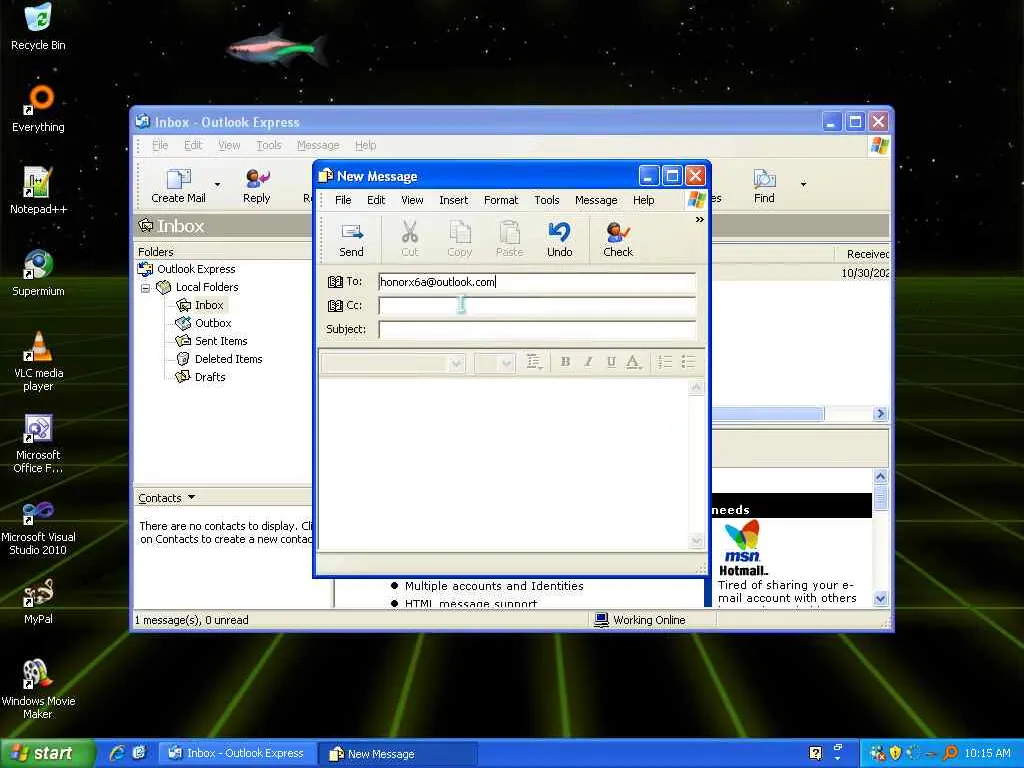Click Reply in the Outlook Express toolbar
Screen dimensions: 1024x768
(x=257, y=185)
